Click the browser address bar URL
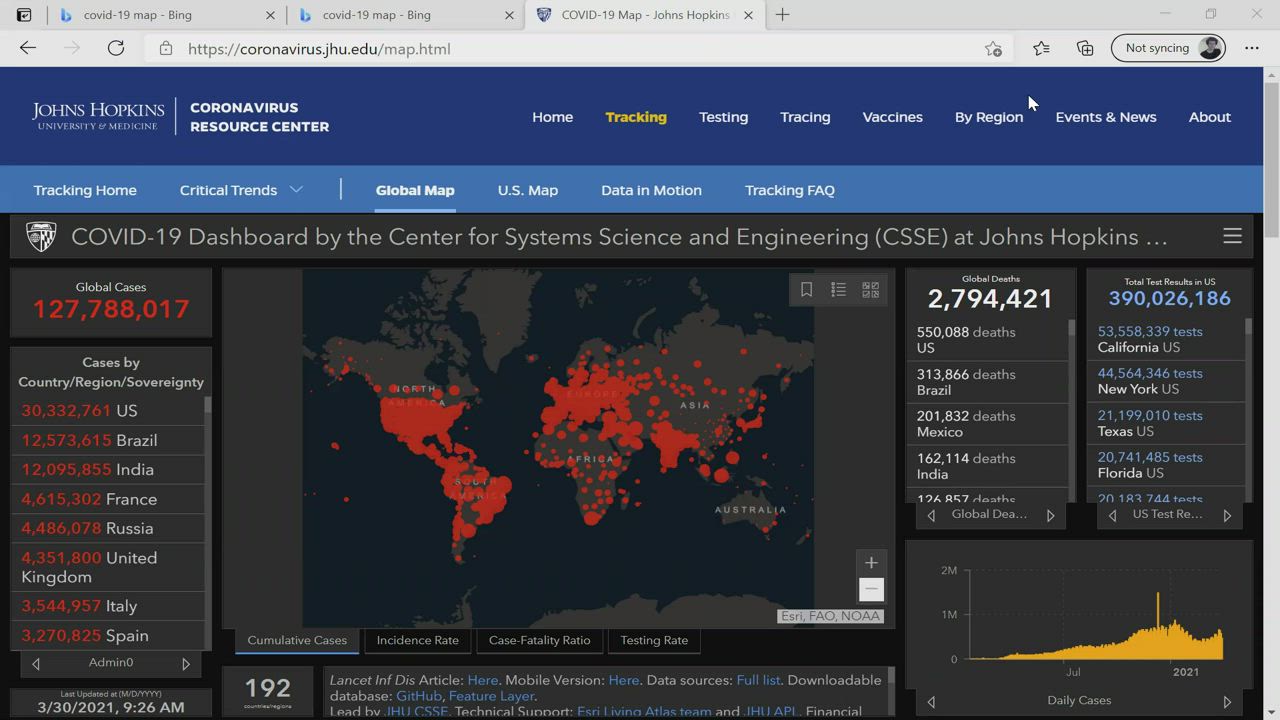 (x=319, y=48)
